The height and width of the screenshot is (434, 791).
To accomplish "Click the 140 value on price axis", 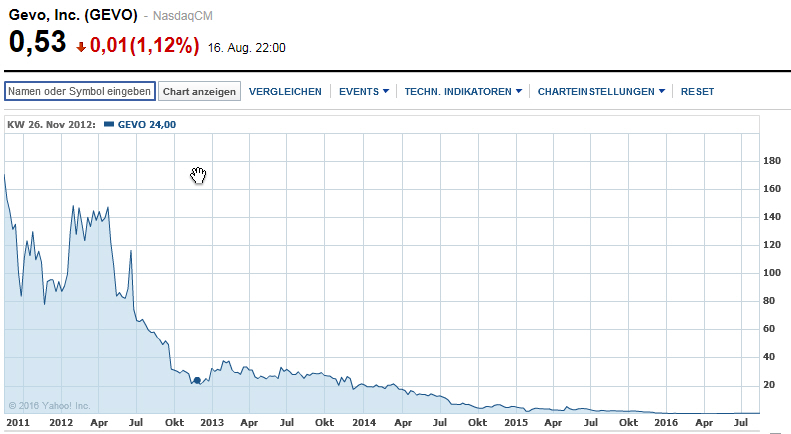I will pos(772,217).
